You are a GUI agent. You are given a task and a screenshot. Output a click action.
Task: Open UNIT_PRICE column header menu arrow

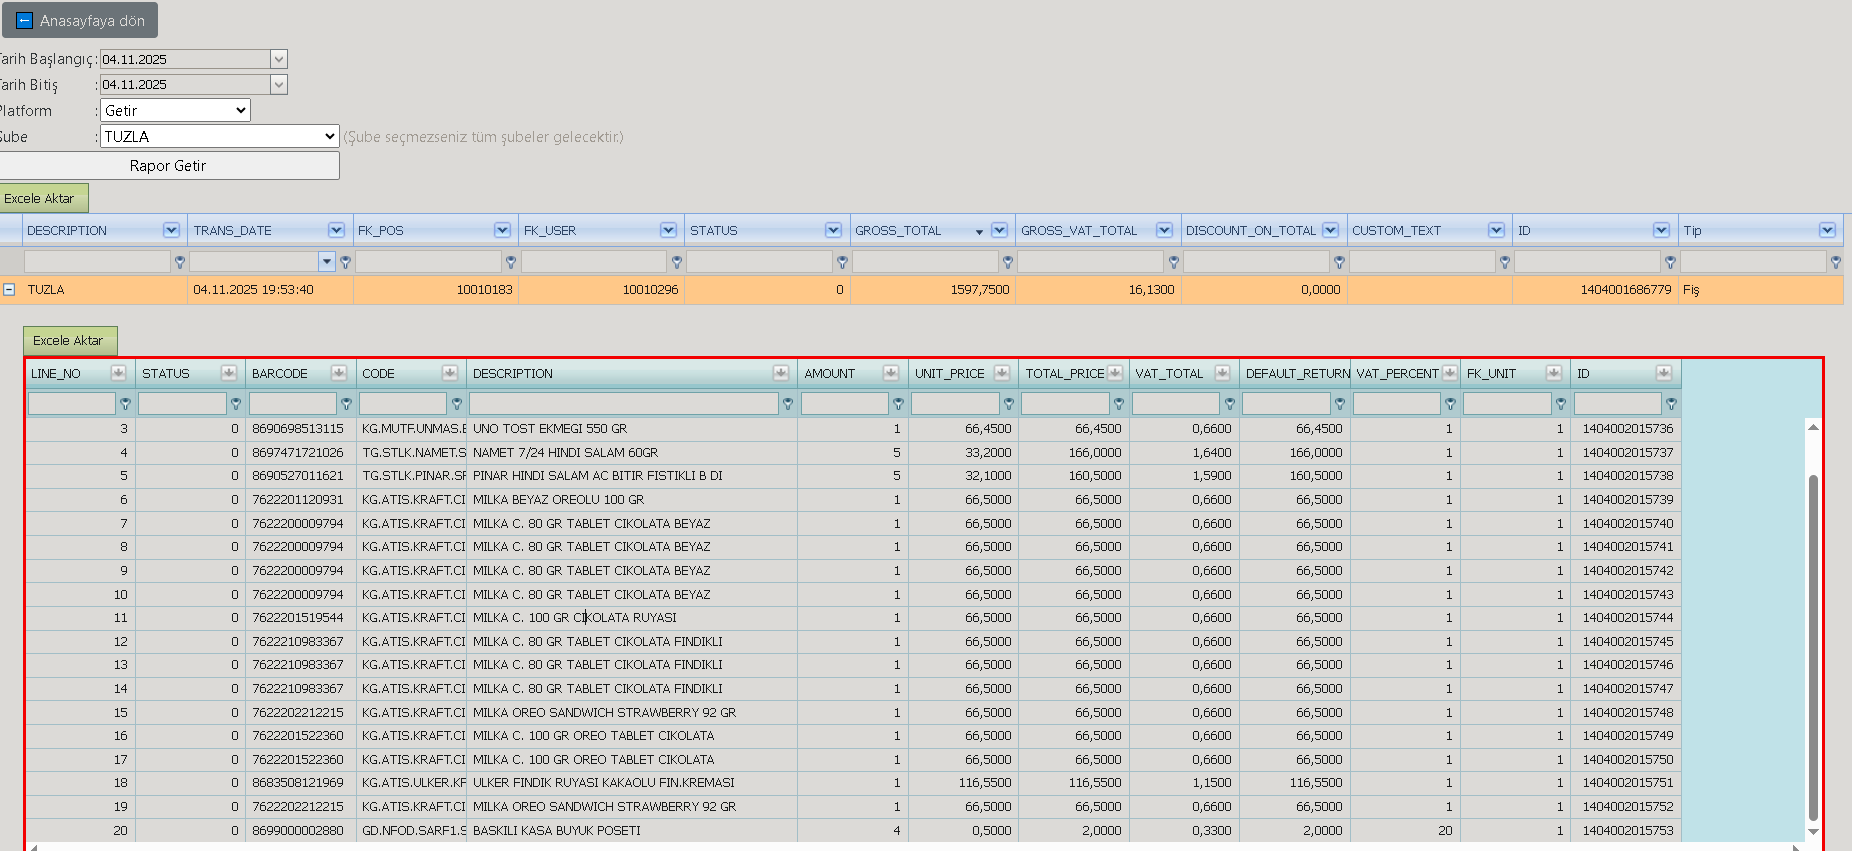[x=1001, y=373]
